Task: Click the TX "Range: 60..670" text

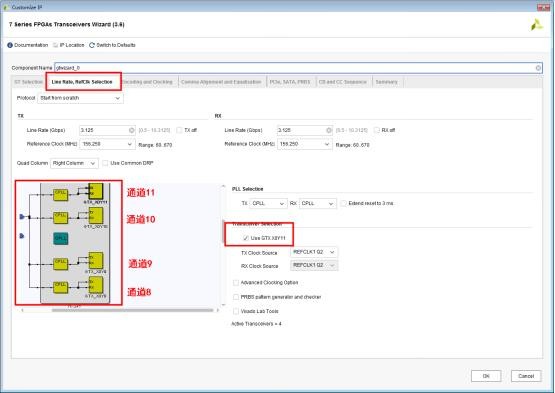Action: pos(155,145)
